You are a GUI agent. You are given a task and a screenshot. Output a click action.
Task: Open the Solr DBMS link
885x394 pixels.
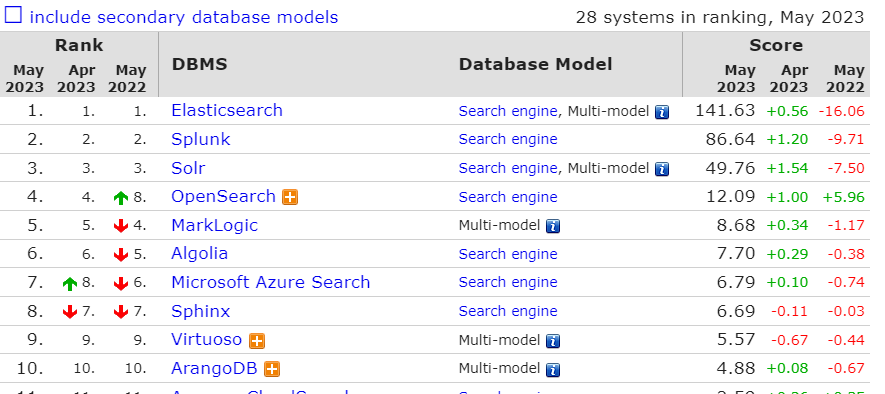coord(188,168)
